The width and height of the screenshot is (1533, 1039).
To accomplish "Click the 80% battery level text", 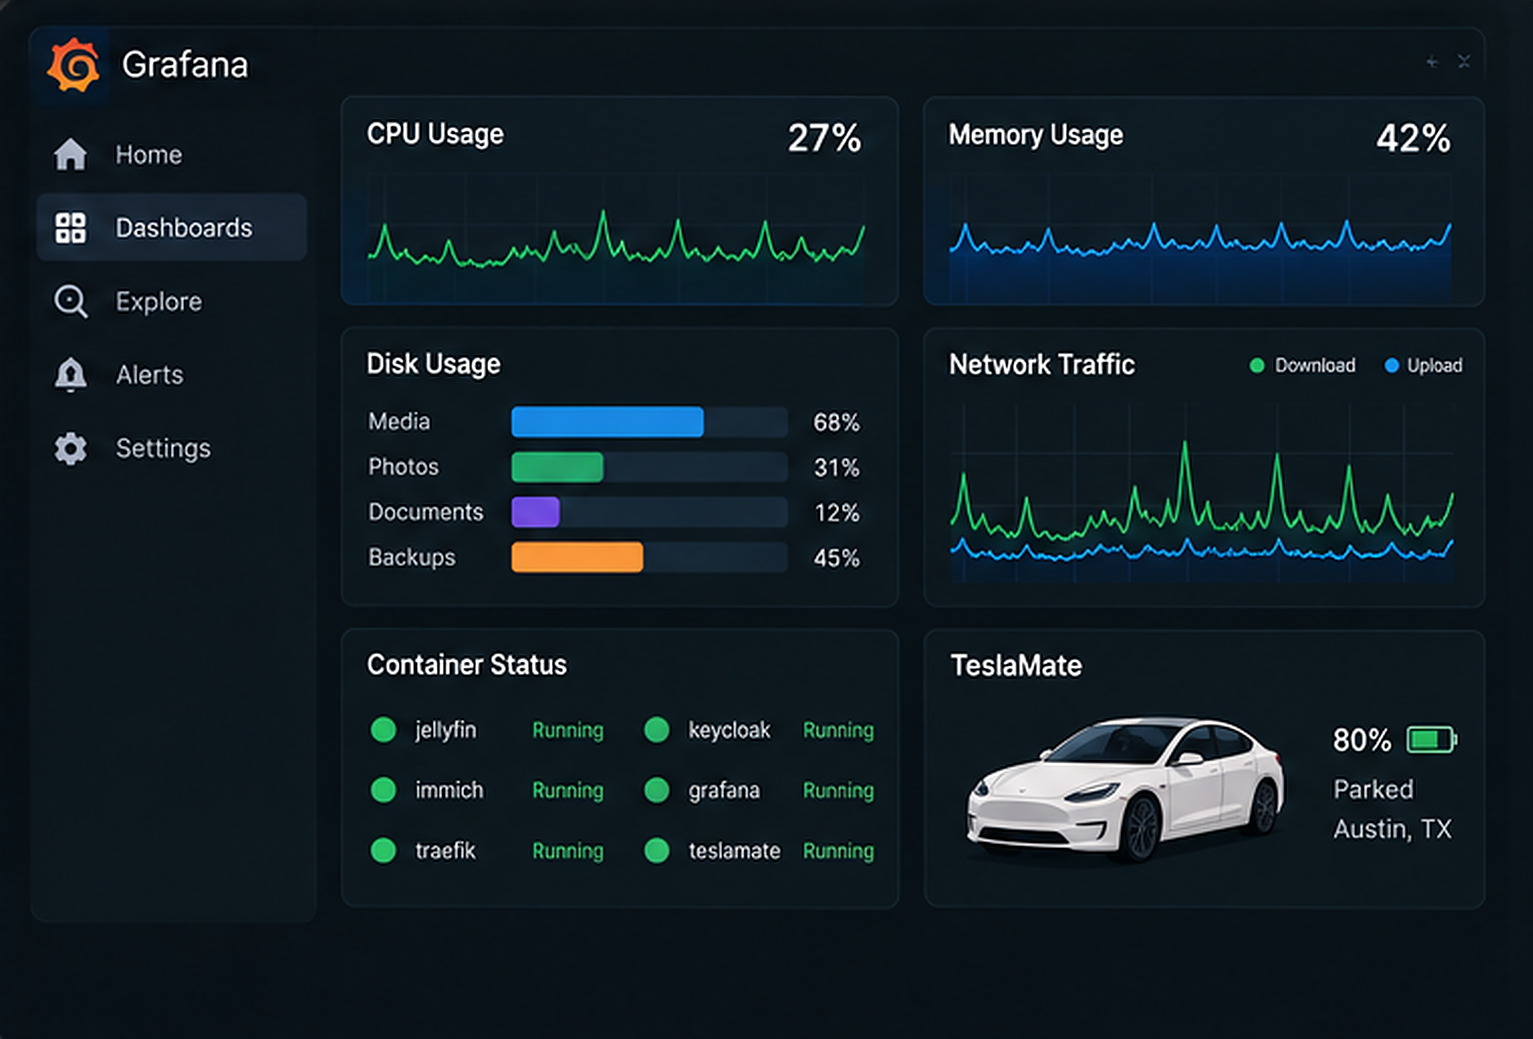I will [x=1362, y=740].
